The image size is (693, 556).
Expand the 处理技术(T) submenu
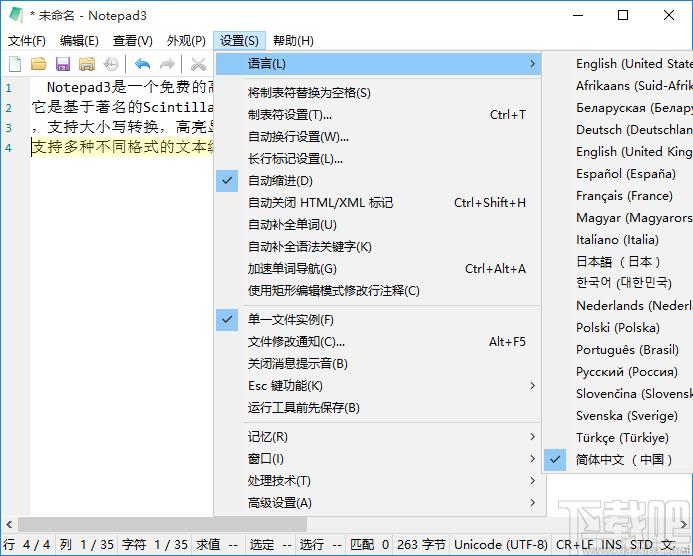click(x=378, y=480)
